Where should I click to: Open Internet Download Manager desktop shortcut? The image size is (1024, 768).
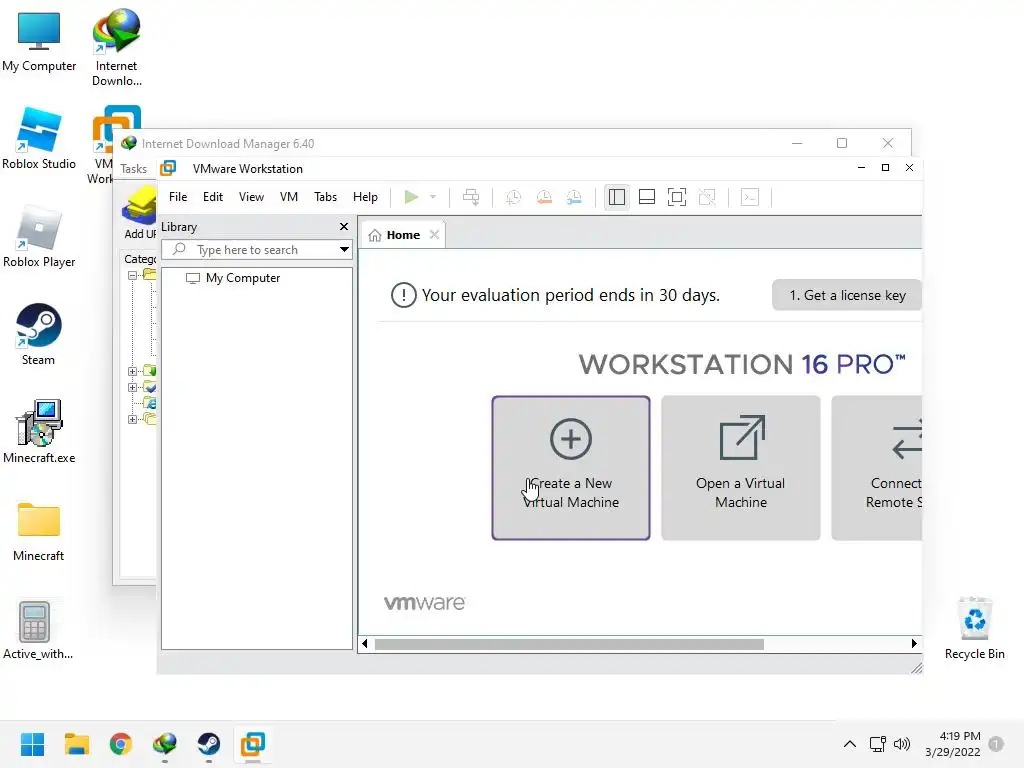coord(117,47)
